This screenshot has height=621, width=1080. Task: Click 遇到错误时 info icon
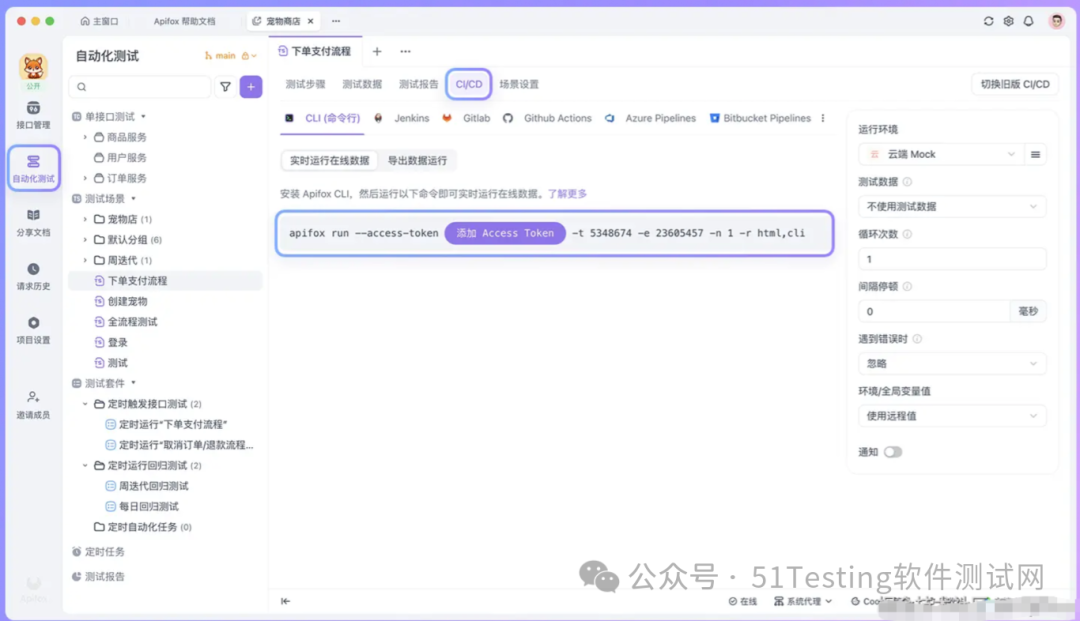click(917, 339)
